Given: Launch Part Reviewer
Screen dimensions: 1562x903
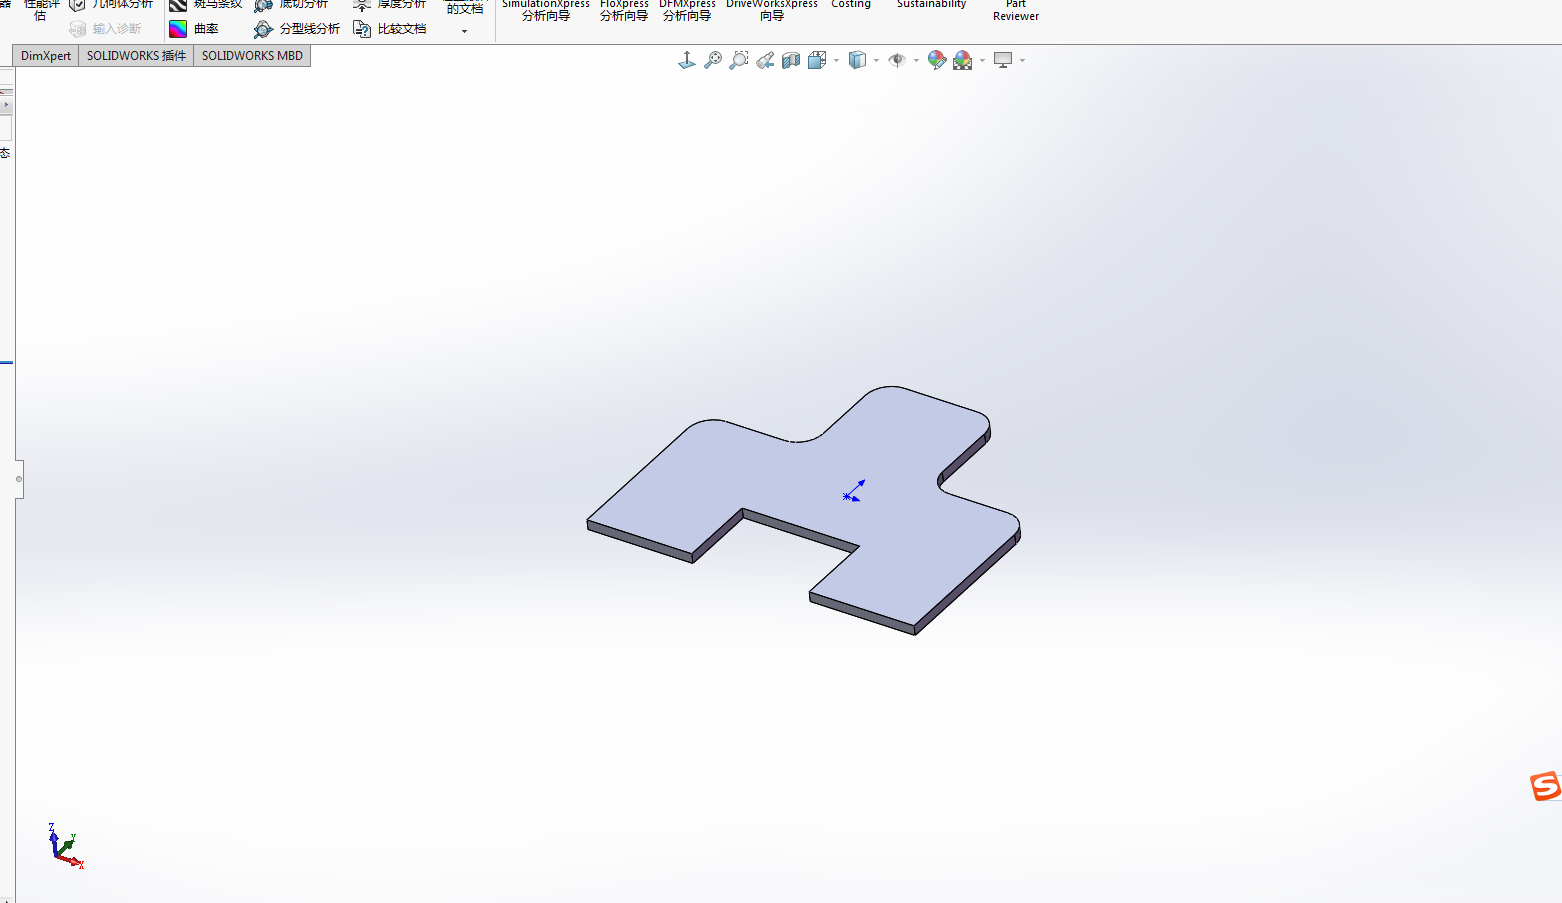Looking at the screenshot, I should tap(1016, 10).
